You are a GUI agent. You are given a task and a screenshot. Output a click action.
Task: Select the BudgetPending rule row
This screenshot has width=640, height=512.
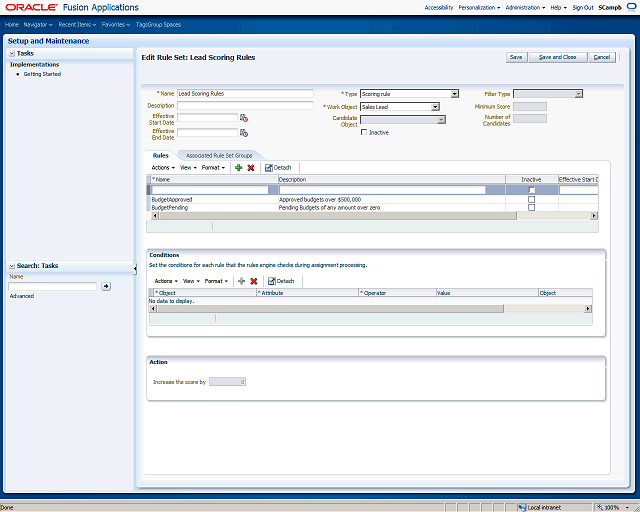372,207
